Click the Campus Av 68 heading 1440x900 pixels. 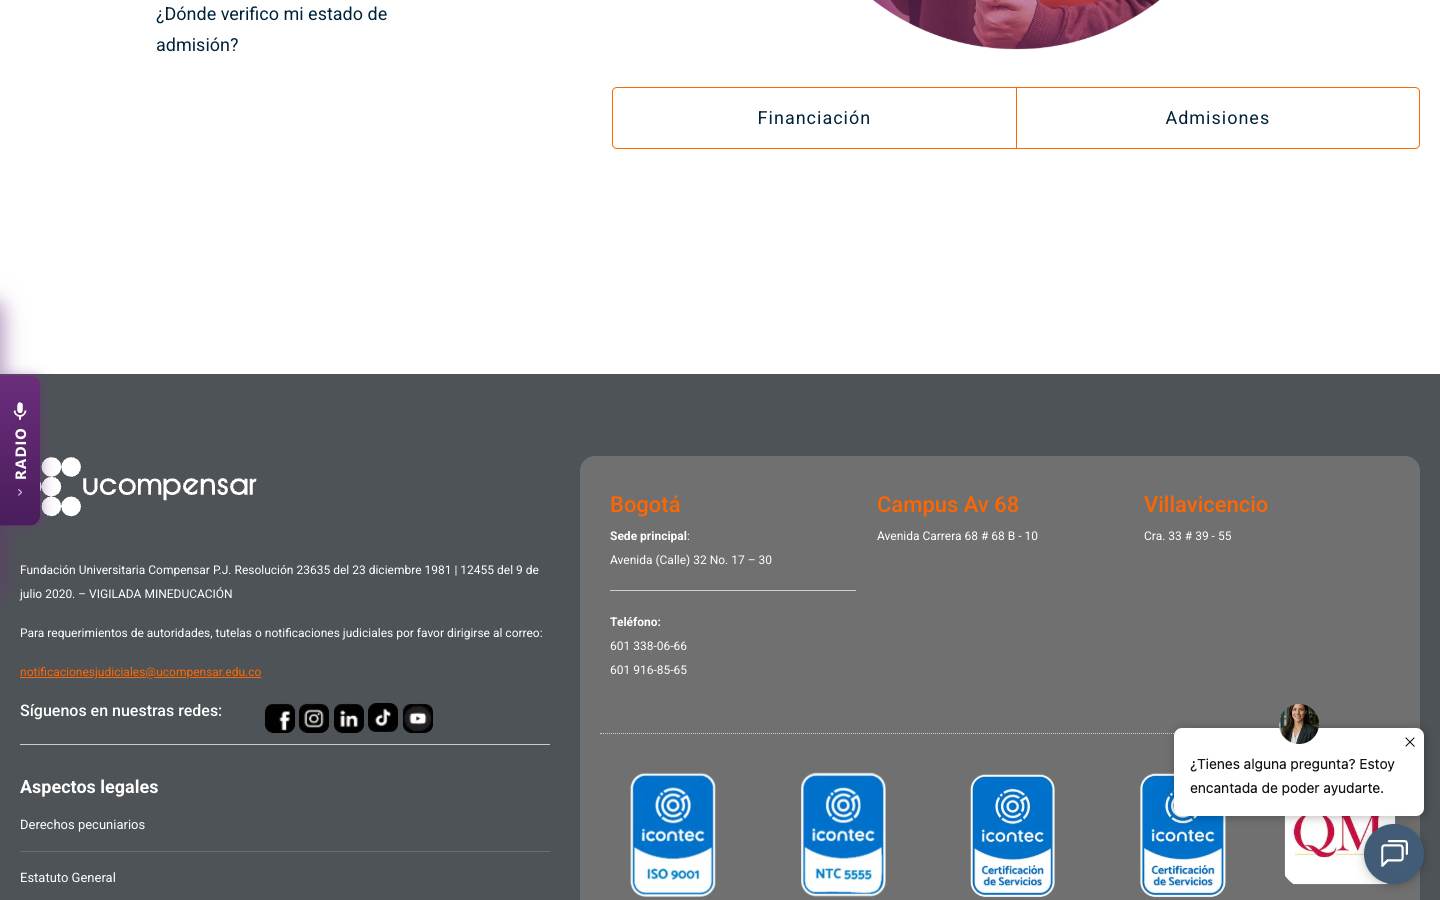(948, 505)
